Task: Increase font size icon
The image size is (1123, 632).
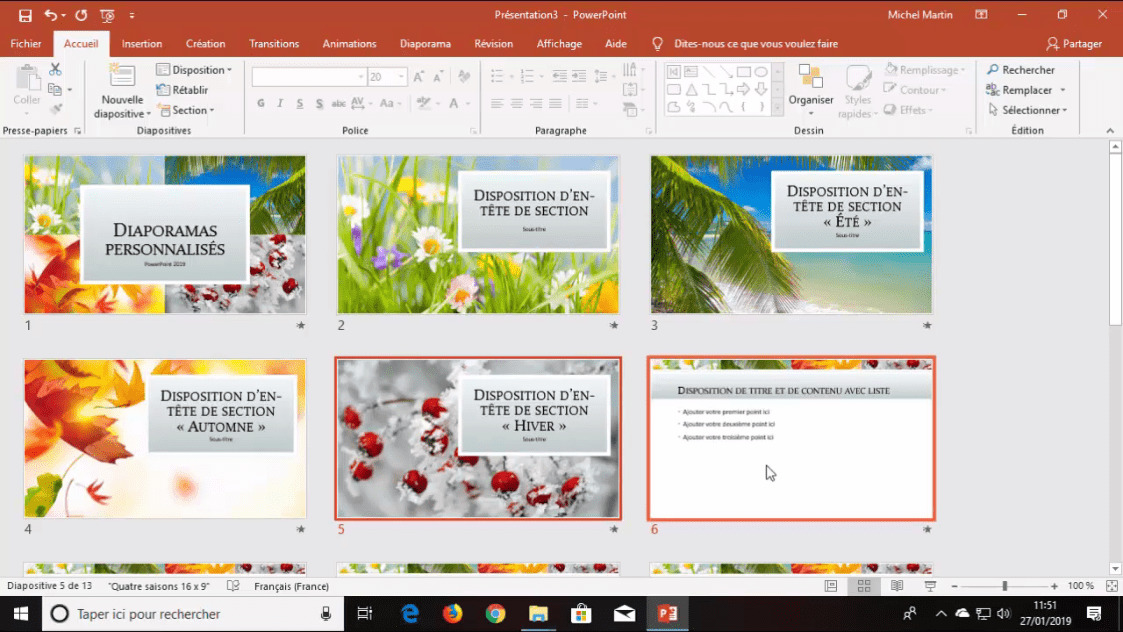Action: (x=419, y=77)
